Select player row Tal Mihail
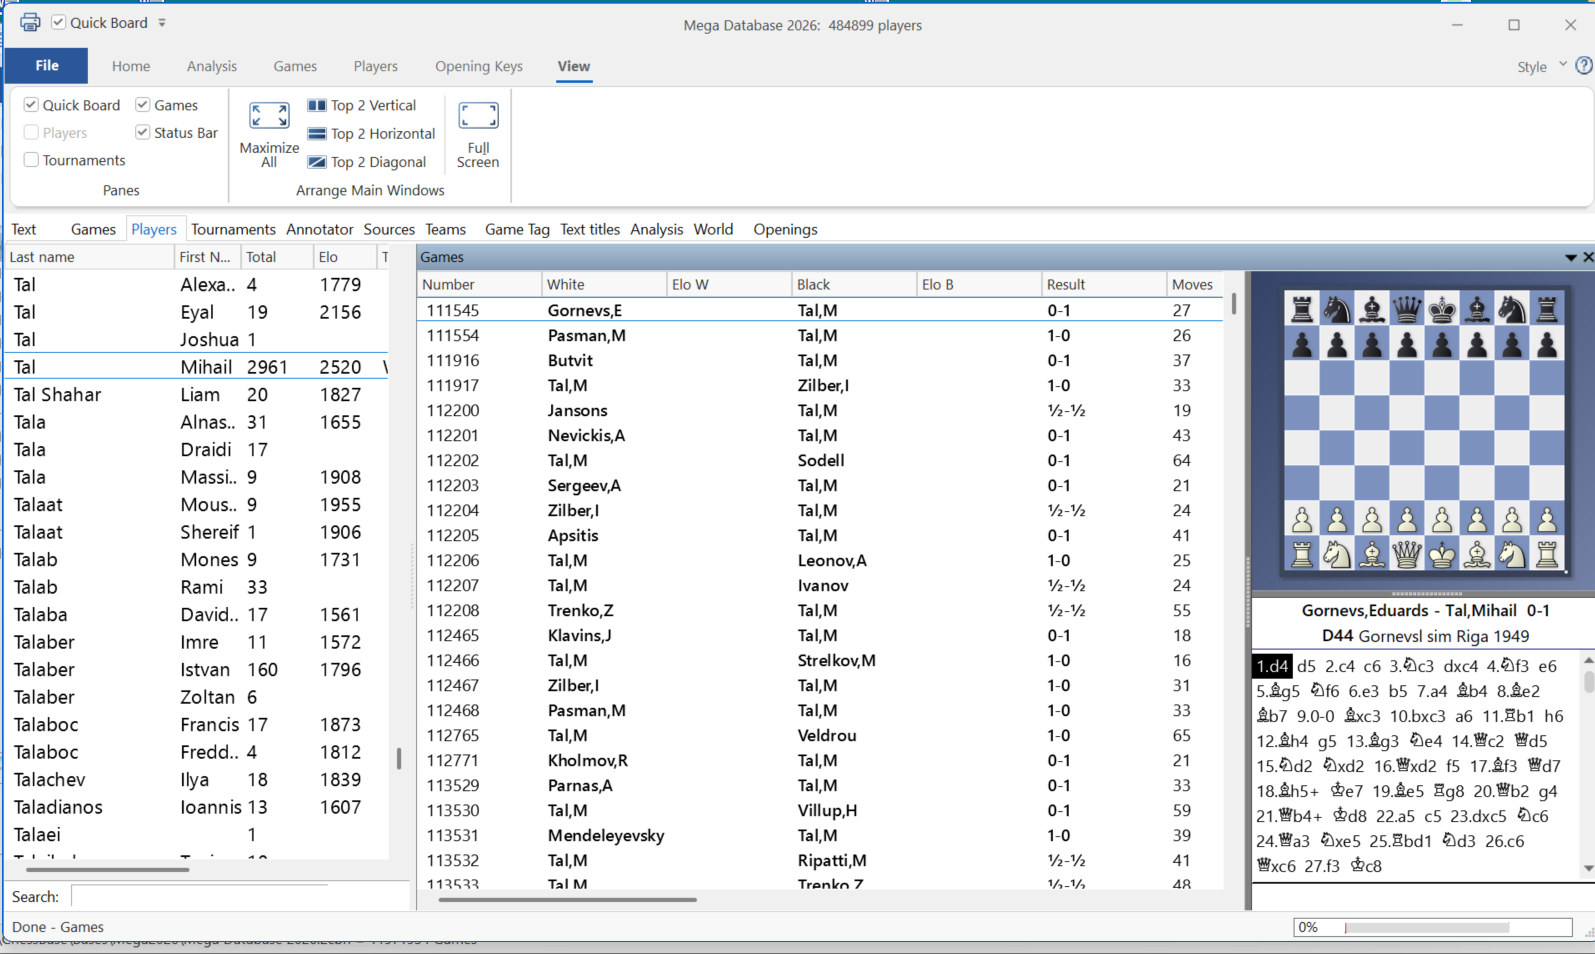 coord(196,367)
